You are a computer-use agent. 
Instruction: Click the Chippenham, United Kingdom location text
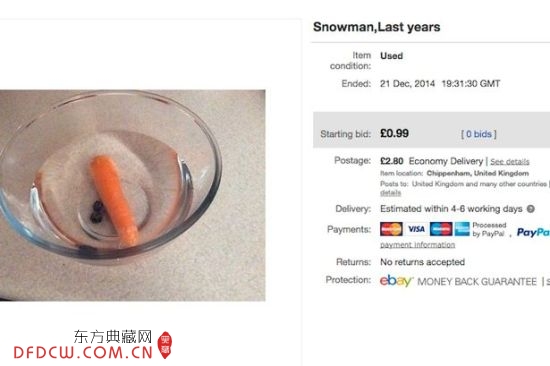(477, 173)
